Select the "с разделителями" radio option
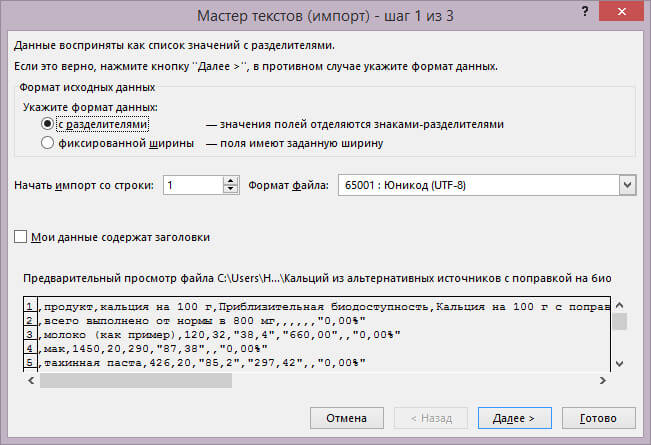 [47, 124]
